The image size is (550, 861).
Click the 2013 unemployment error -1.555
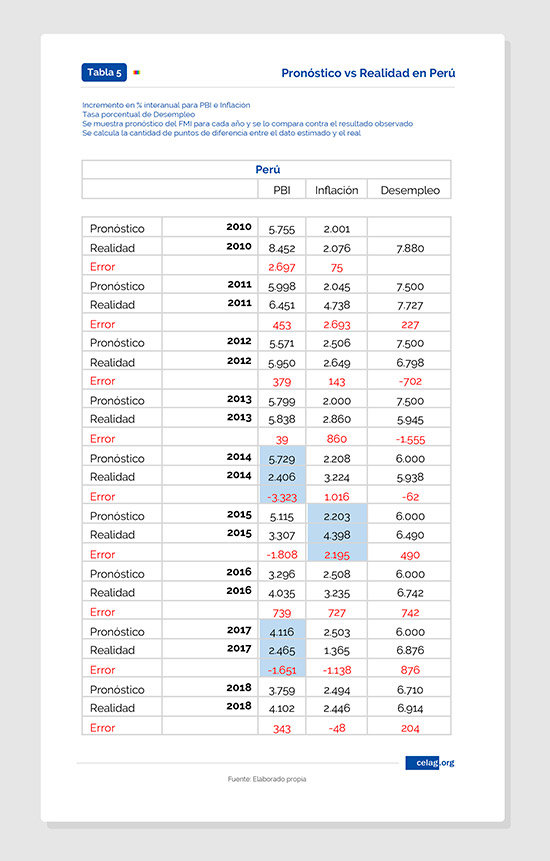(x=410, y=439)
